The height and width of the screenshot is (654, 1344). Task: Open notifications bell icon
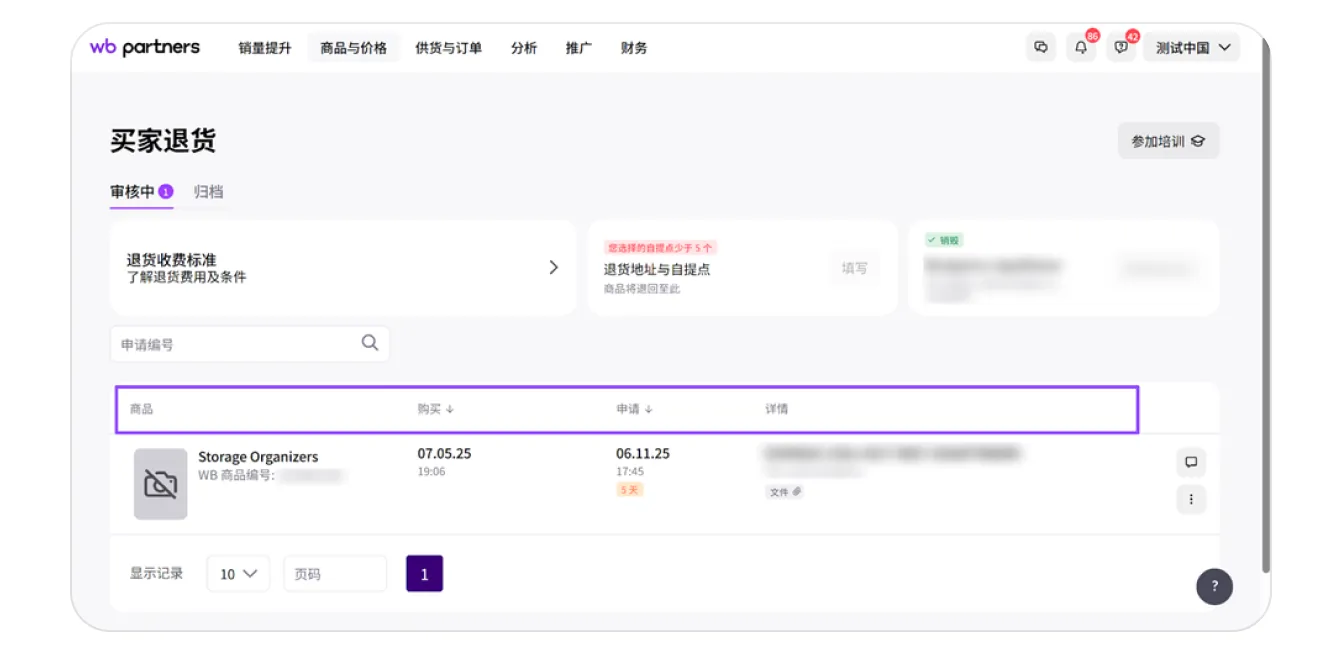(1081, 47)
